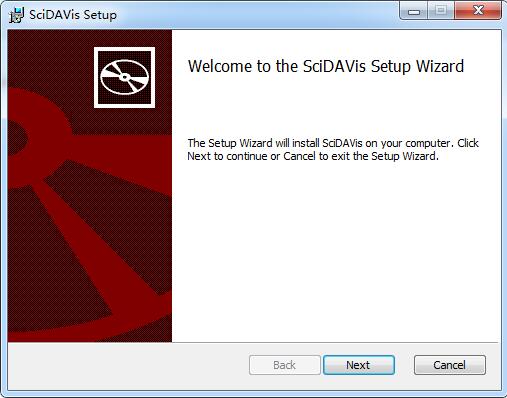Click the Welcome to SciDAVis heading
The width and height of the screenshot is (507, 398).
click(326, 66)
